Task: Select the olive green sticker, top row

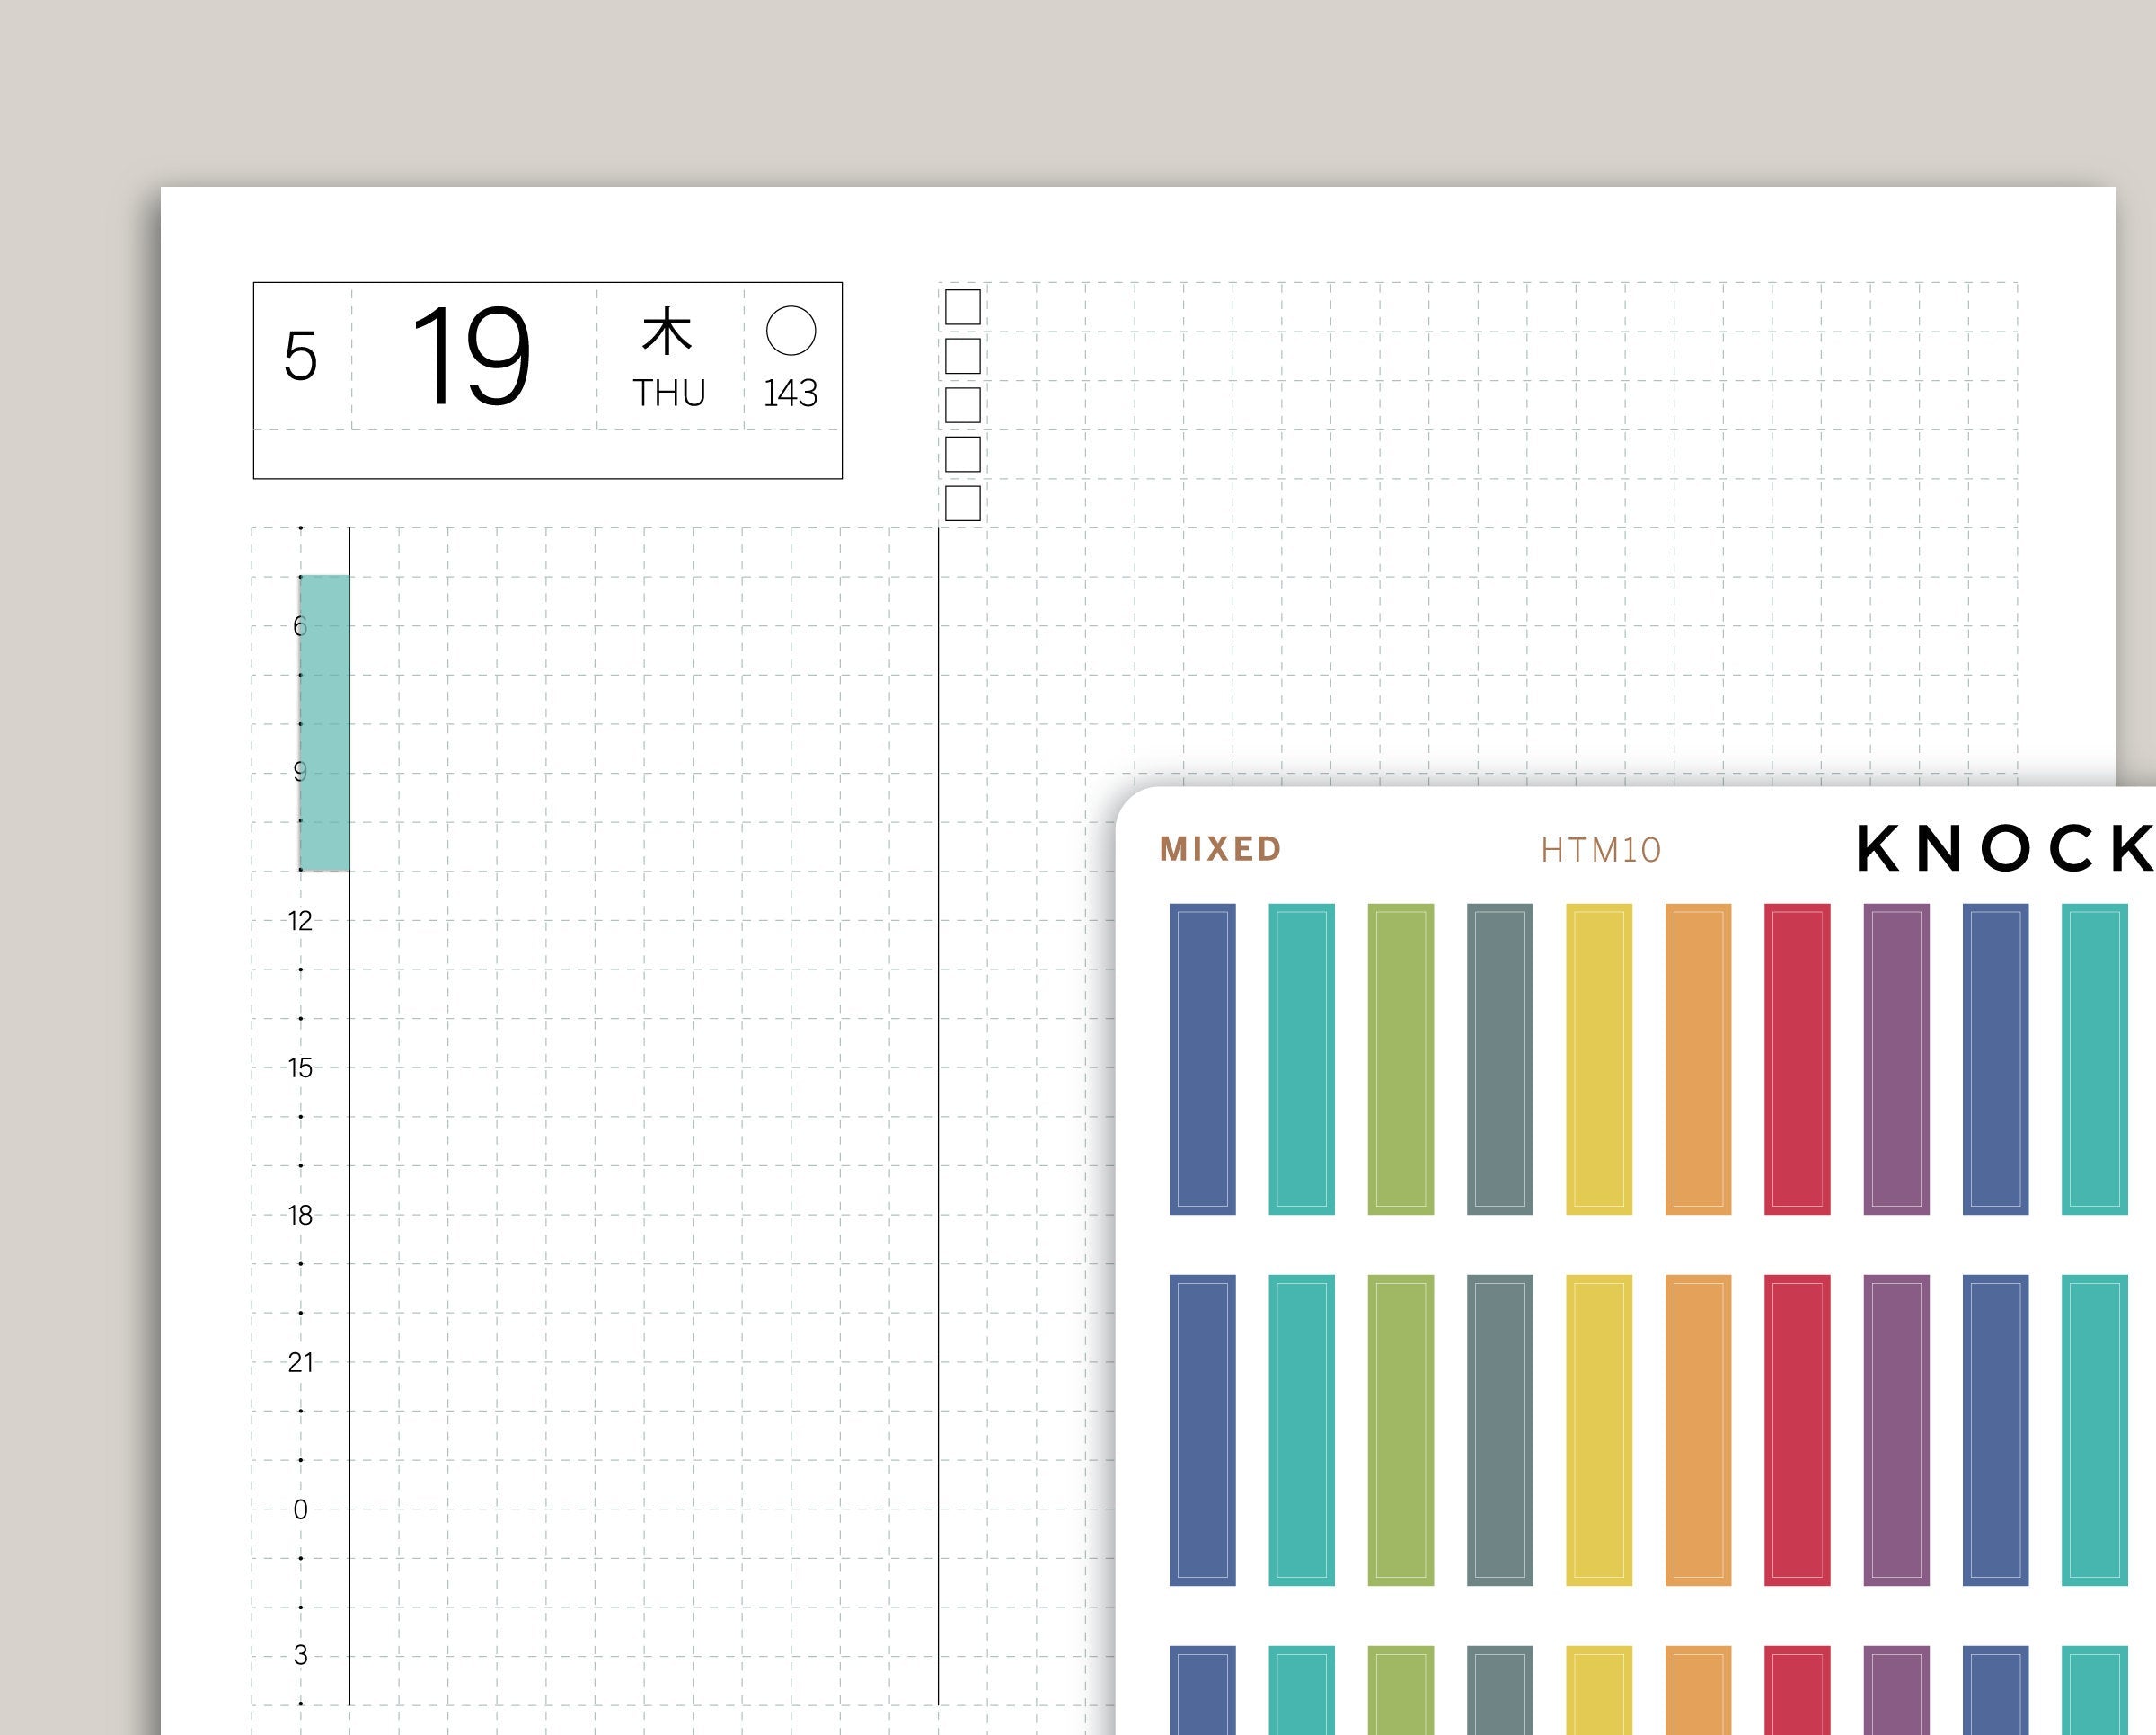Action: tap(1400, 1059)
